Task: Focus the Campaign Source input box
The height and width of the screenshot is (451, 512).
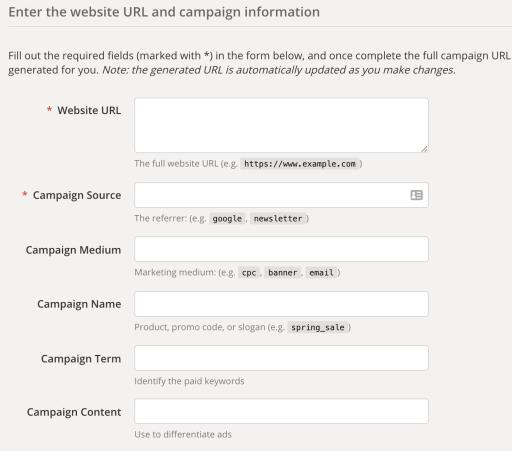Action: pos(281,195)
